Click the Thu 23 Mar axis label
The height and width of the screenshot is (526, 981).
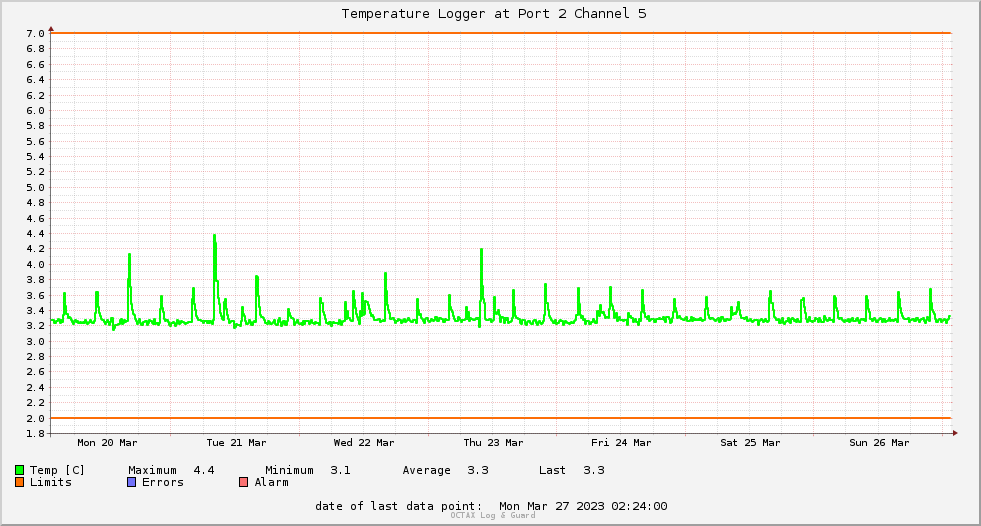point(493,443)
